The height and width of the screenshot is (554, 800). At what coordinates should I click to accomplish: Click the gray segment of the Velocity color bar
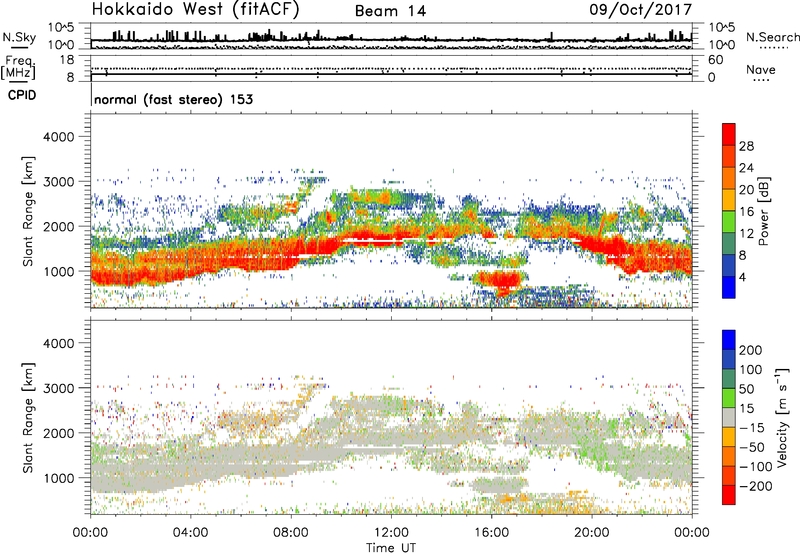729,417
